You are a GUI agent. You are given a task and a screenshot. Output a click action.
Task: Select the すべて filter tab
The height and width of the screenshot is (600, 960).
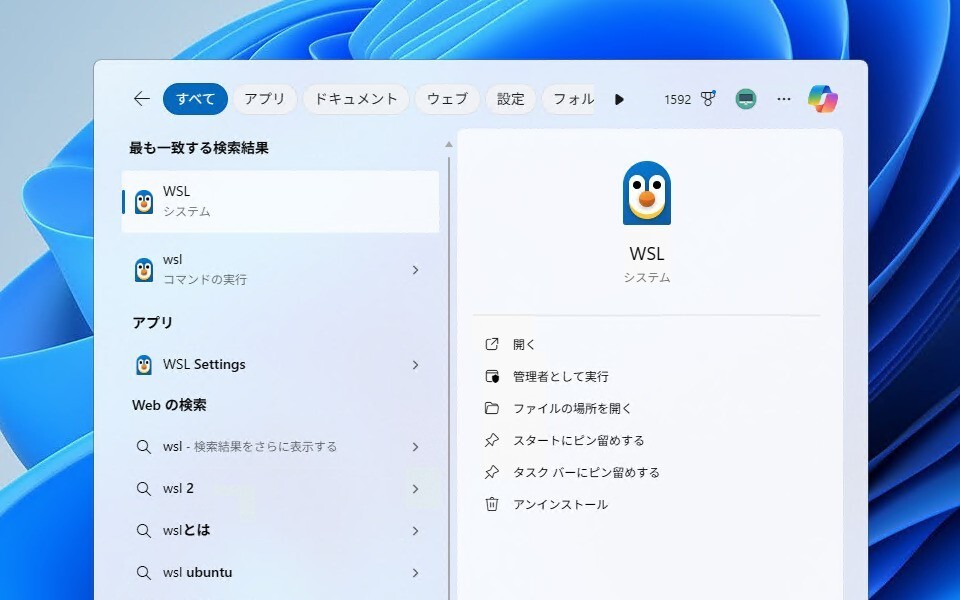tap(195, 99)
